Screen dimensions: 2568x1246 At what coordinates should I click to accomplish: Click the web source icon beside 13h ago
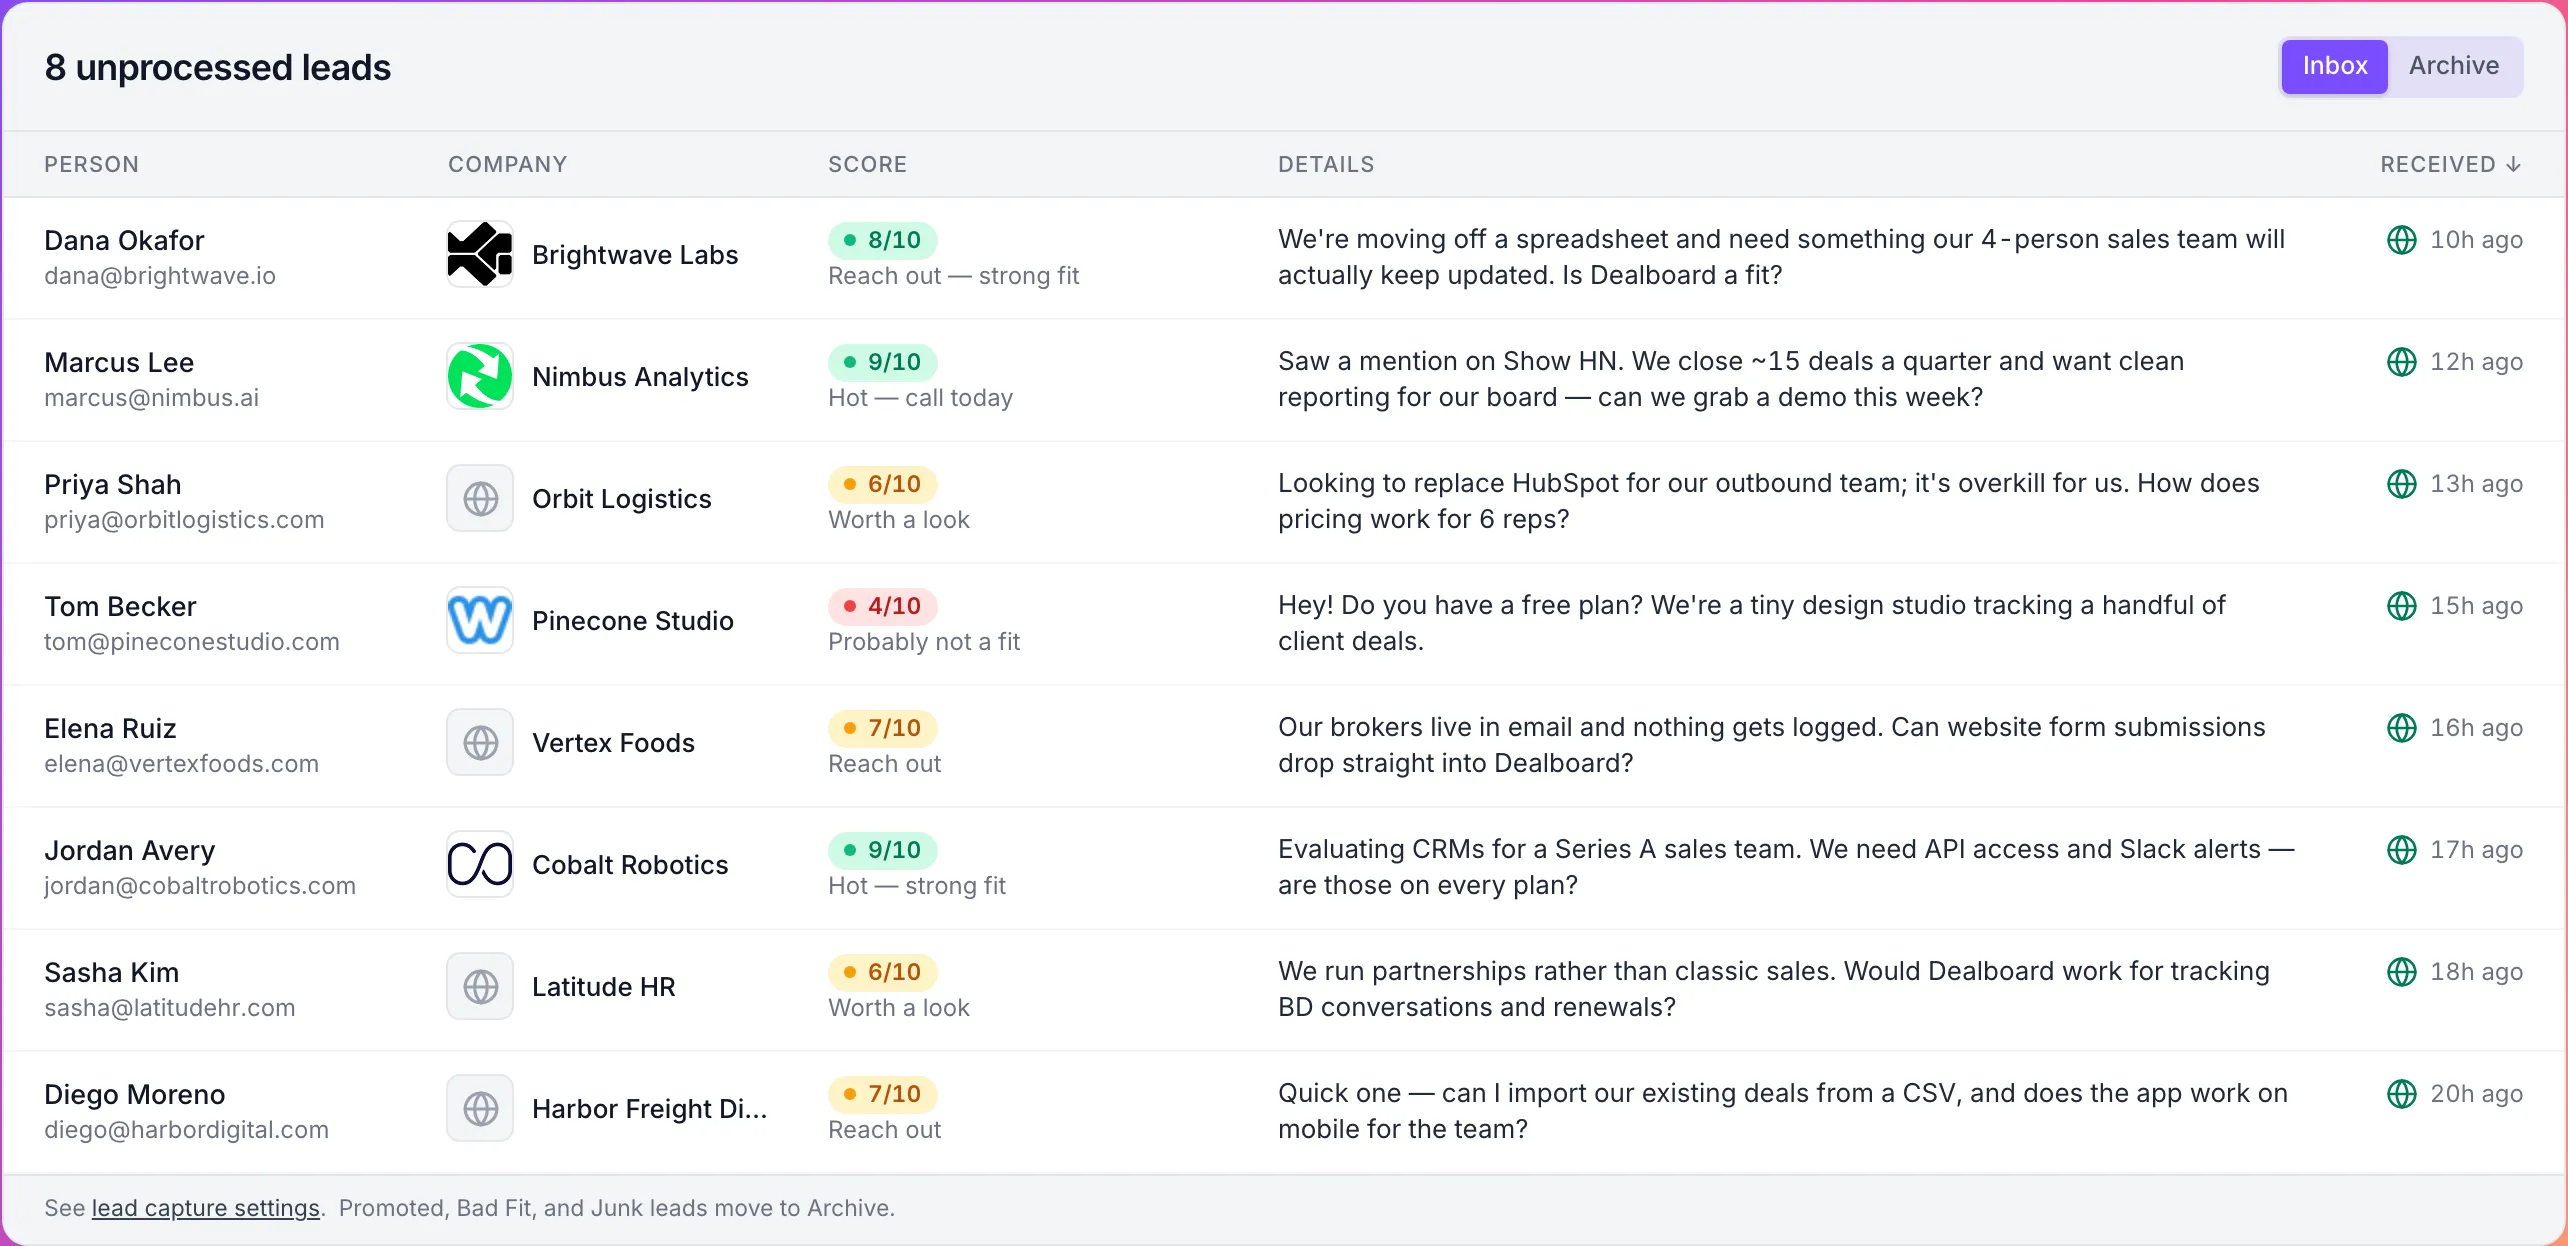pyautogui.click(x=2401, y=484)
